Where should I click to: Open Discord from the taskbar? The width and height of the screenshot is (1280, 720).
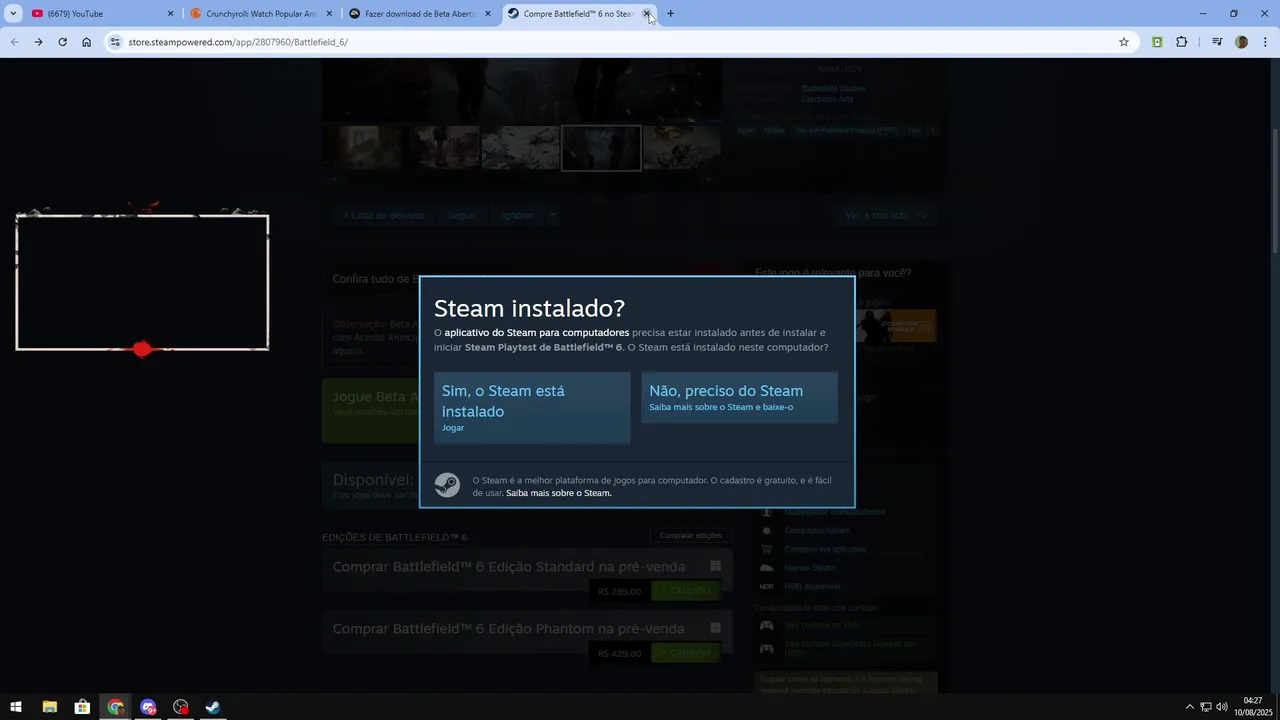coord(148,707)
